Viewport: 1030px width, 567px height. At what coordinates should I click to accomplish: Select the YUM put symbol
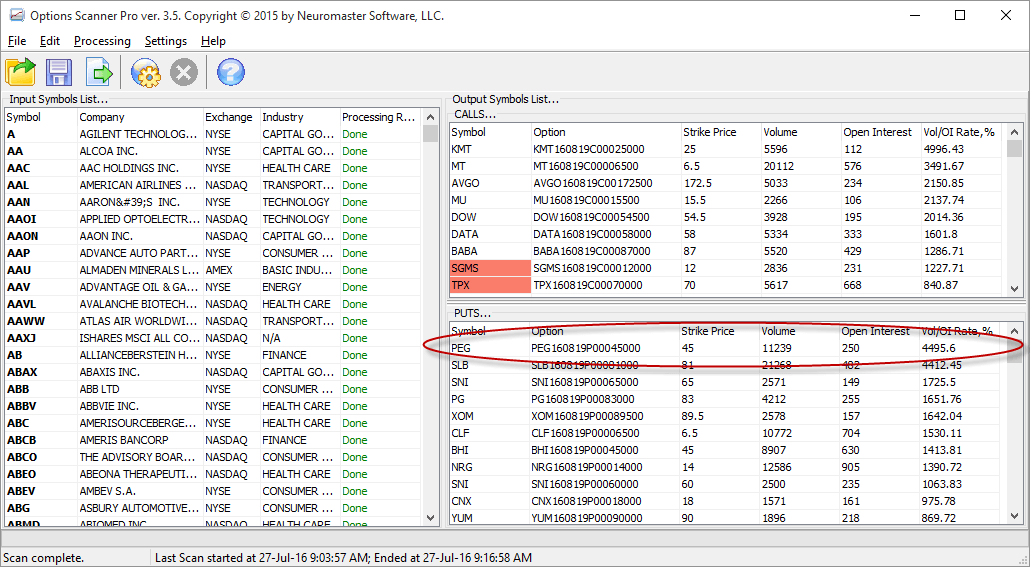pos(462,518)
